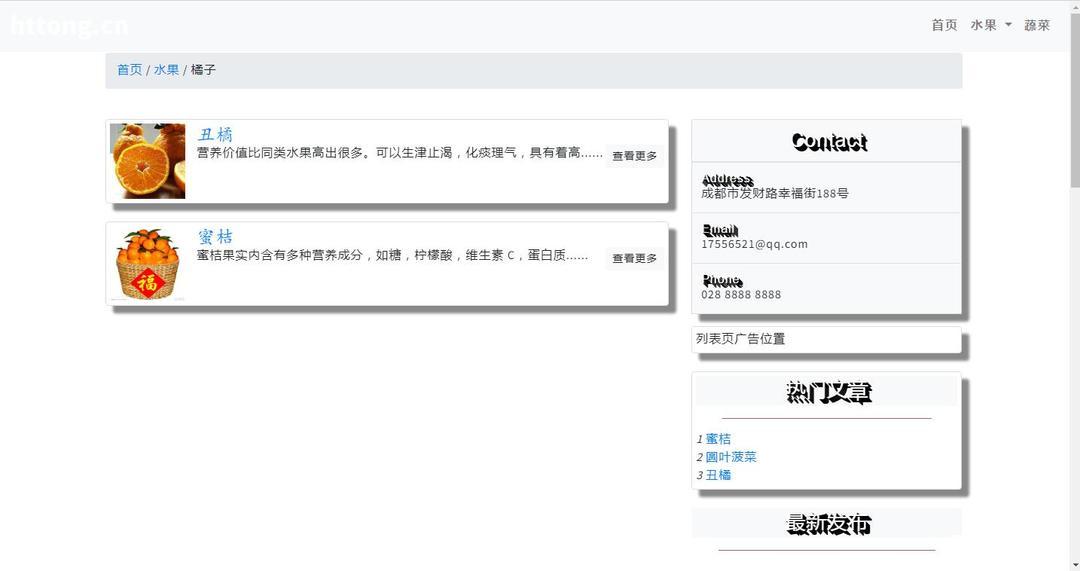This screenshot has width=1080, height=571.
Task: Open the 丑橘 orange thumbnail image
Action: tap(148, 161)
